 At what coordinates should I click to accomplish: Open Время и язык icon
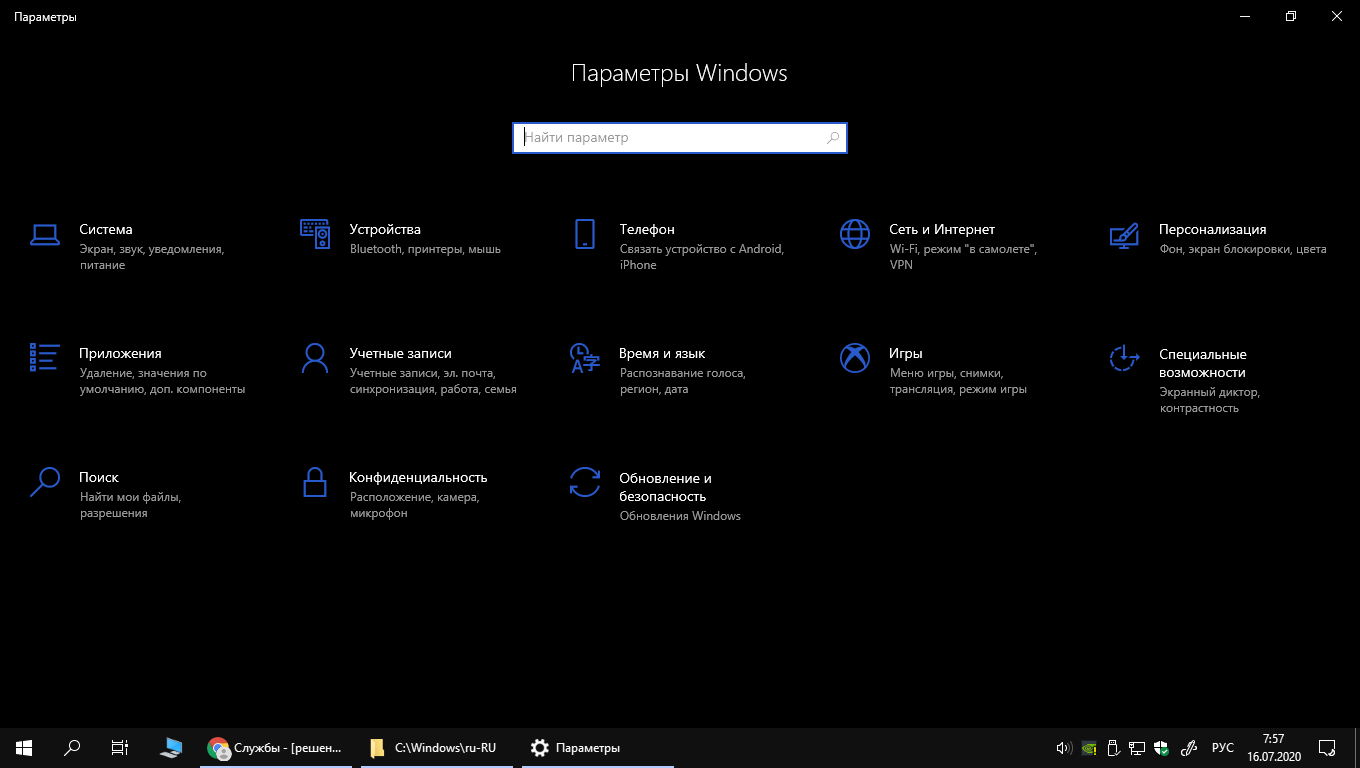pyautogui.click(x=585, y=357)
